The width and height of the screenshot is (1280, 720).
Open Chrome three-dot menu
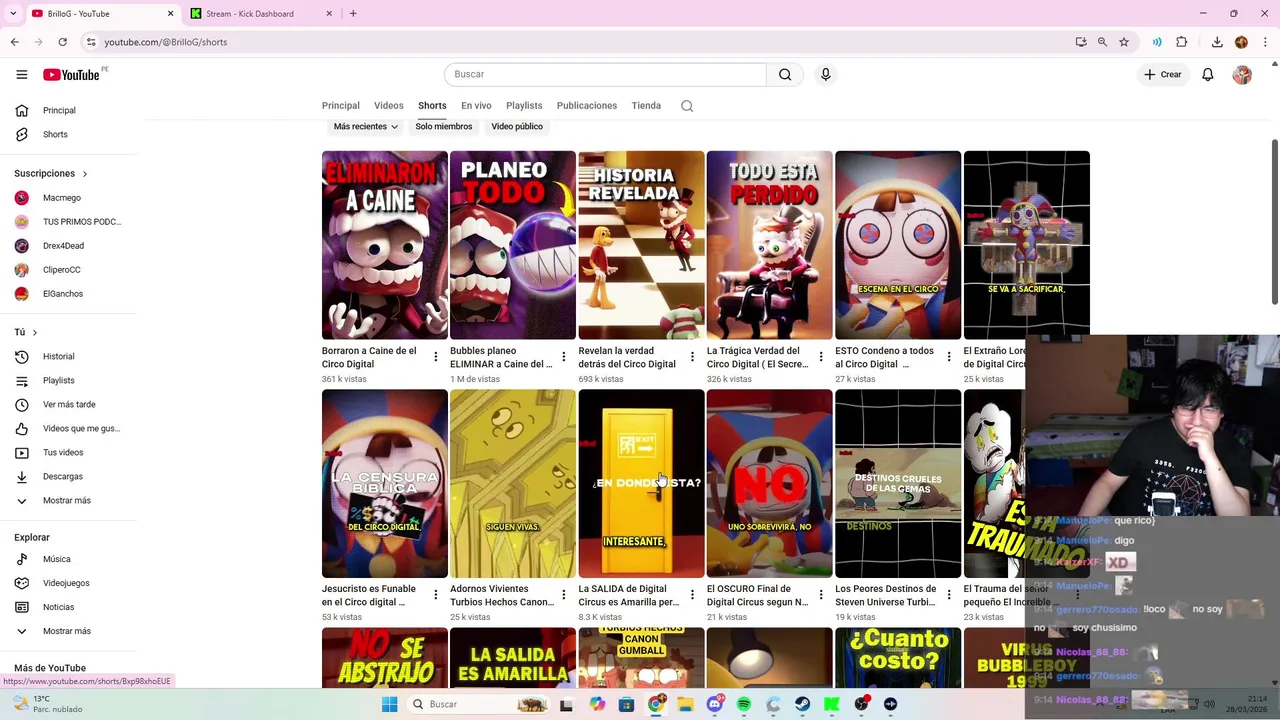pyautogui.click(x=1264, y=42)
